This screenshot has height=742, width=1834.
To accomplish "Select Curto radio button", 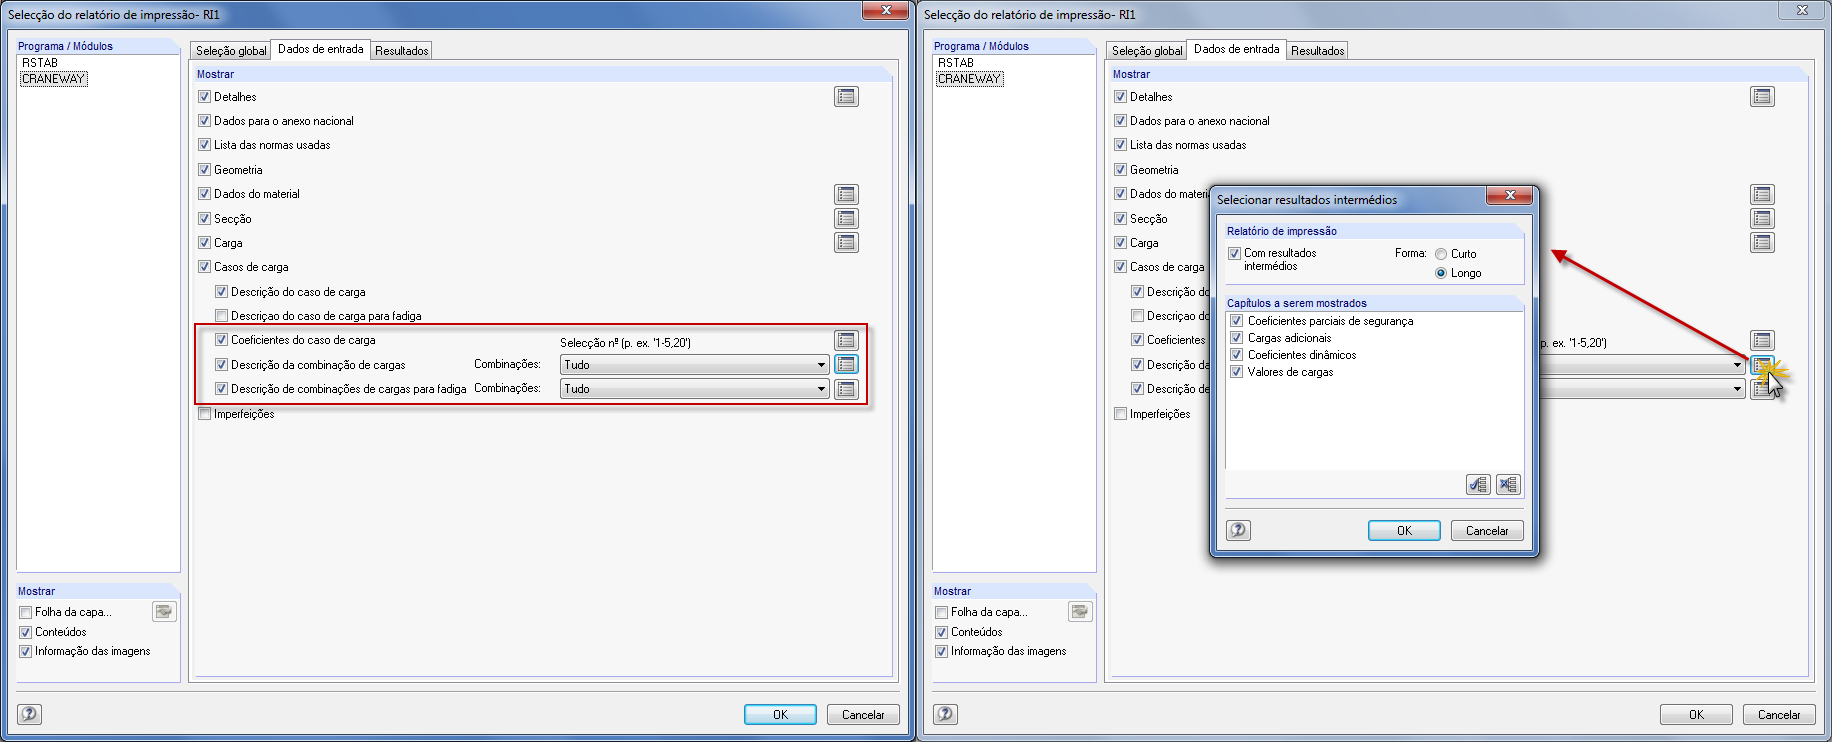I will click(x=1441, y=254).
